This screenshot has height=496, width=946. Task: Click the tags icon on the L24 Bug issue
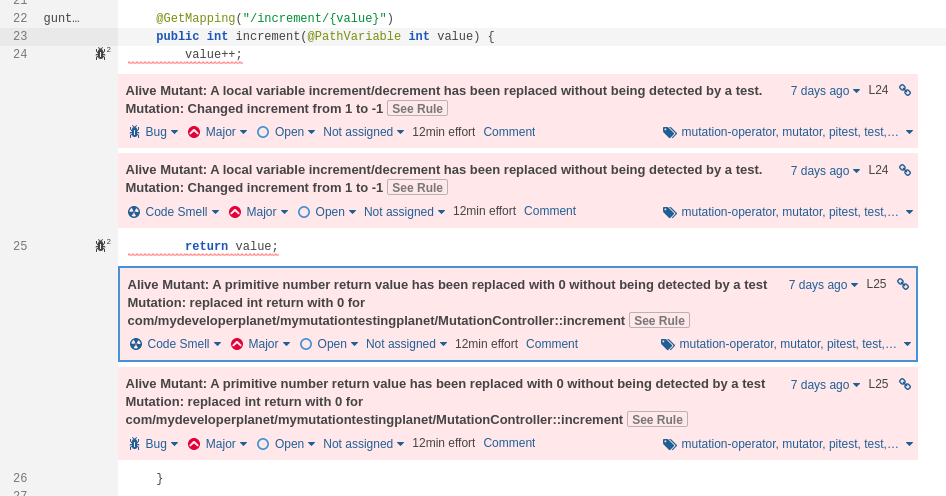[x=670, y=132]
